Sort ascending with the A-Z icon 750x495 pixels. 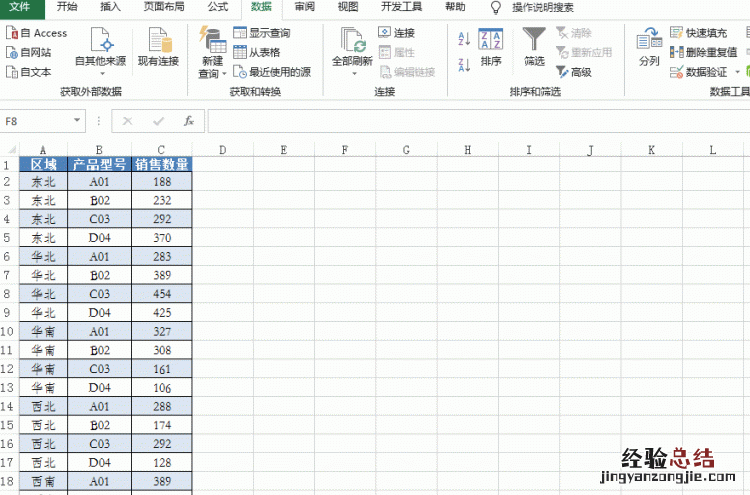coord(464,38)
